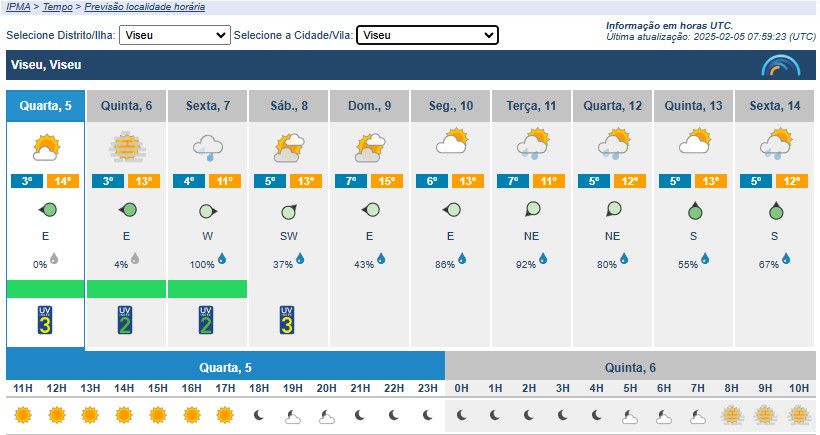Screen dimensions: 820x435
Task: Click the showers icon for Quarta, 12
Action: click(613, 144)
